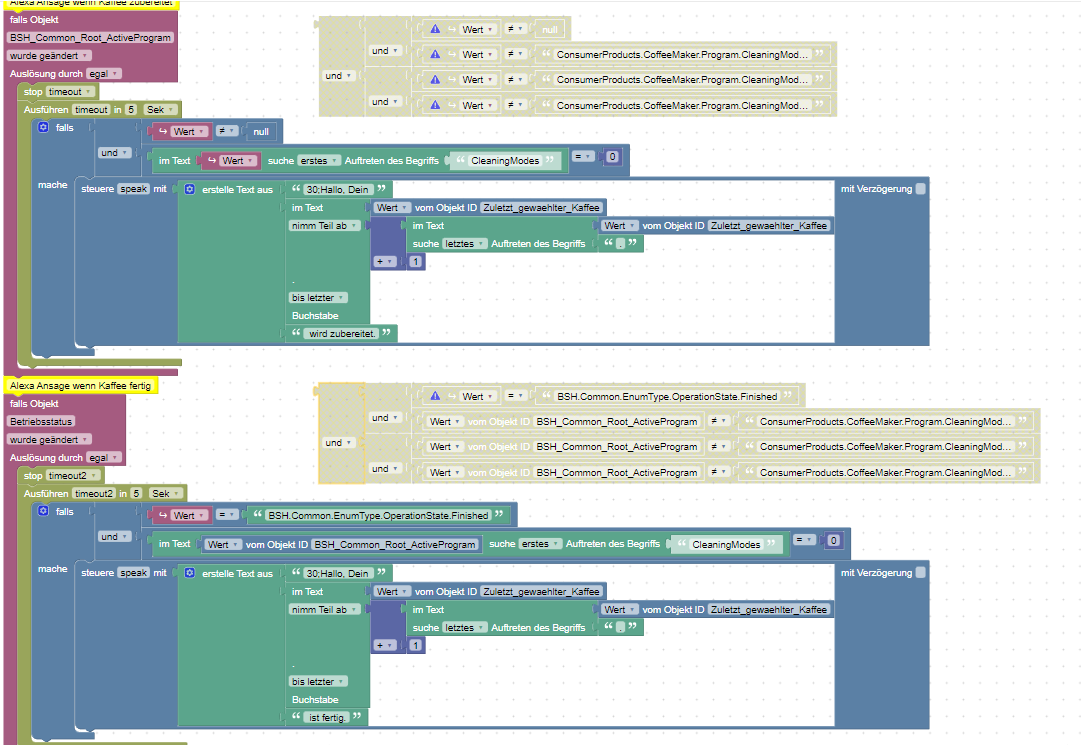Open 'timeout' dropdown in the stop block
Image resolution: width=1081 pixels, height=745 pixels.
(x=70, y=92)
